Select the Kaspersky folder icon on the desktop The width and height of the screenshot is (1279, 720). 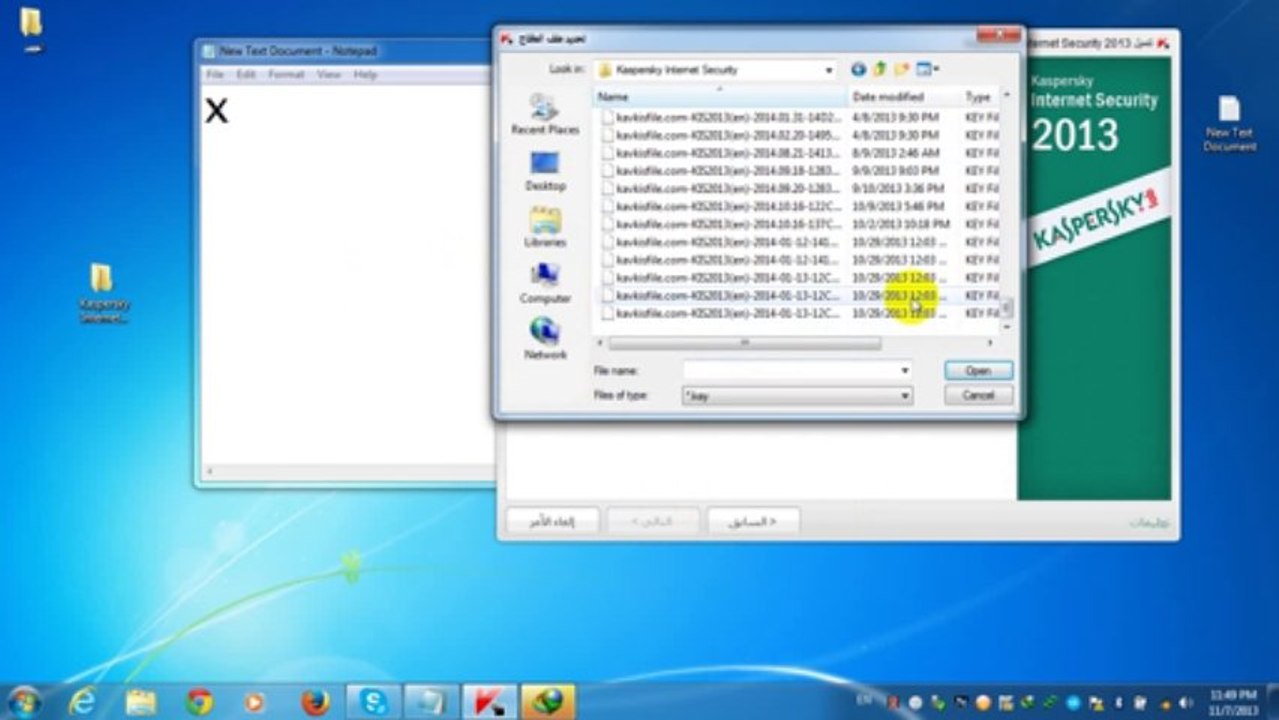(103, 293)
